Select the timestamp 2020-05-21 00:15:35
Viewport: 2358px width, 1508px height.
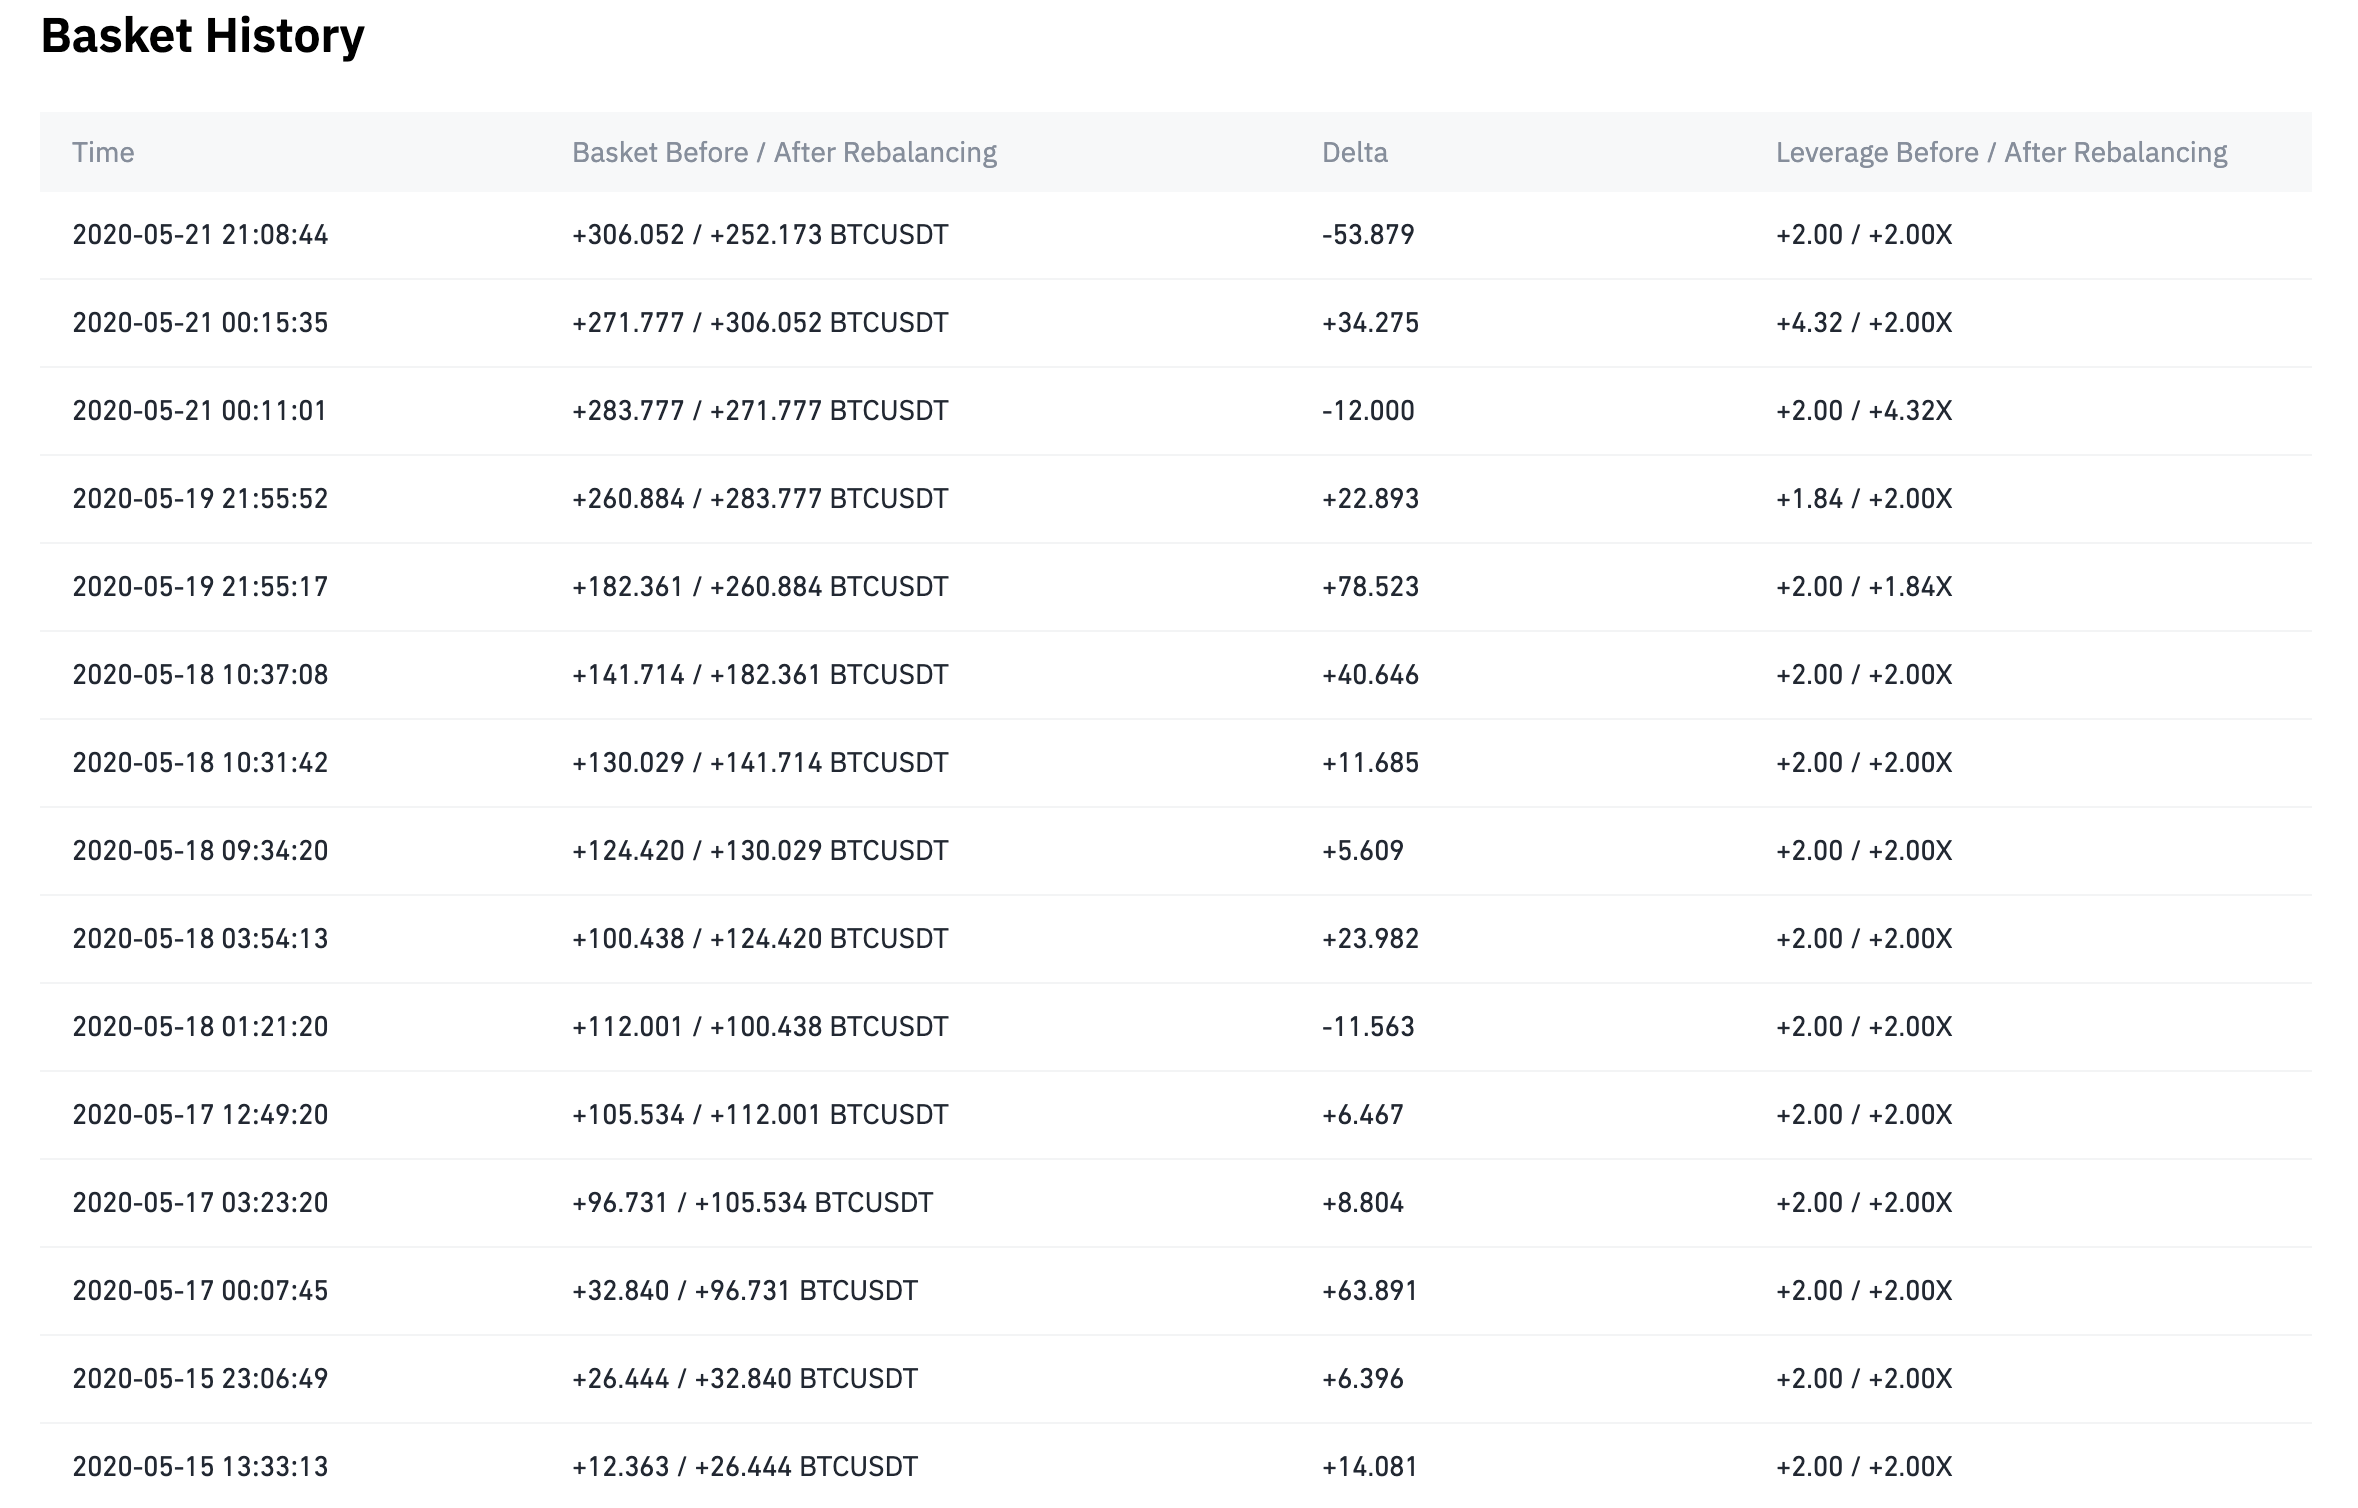coord(200,323)
